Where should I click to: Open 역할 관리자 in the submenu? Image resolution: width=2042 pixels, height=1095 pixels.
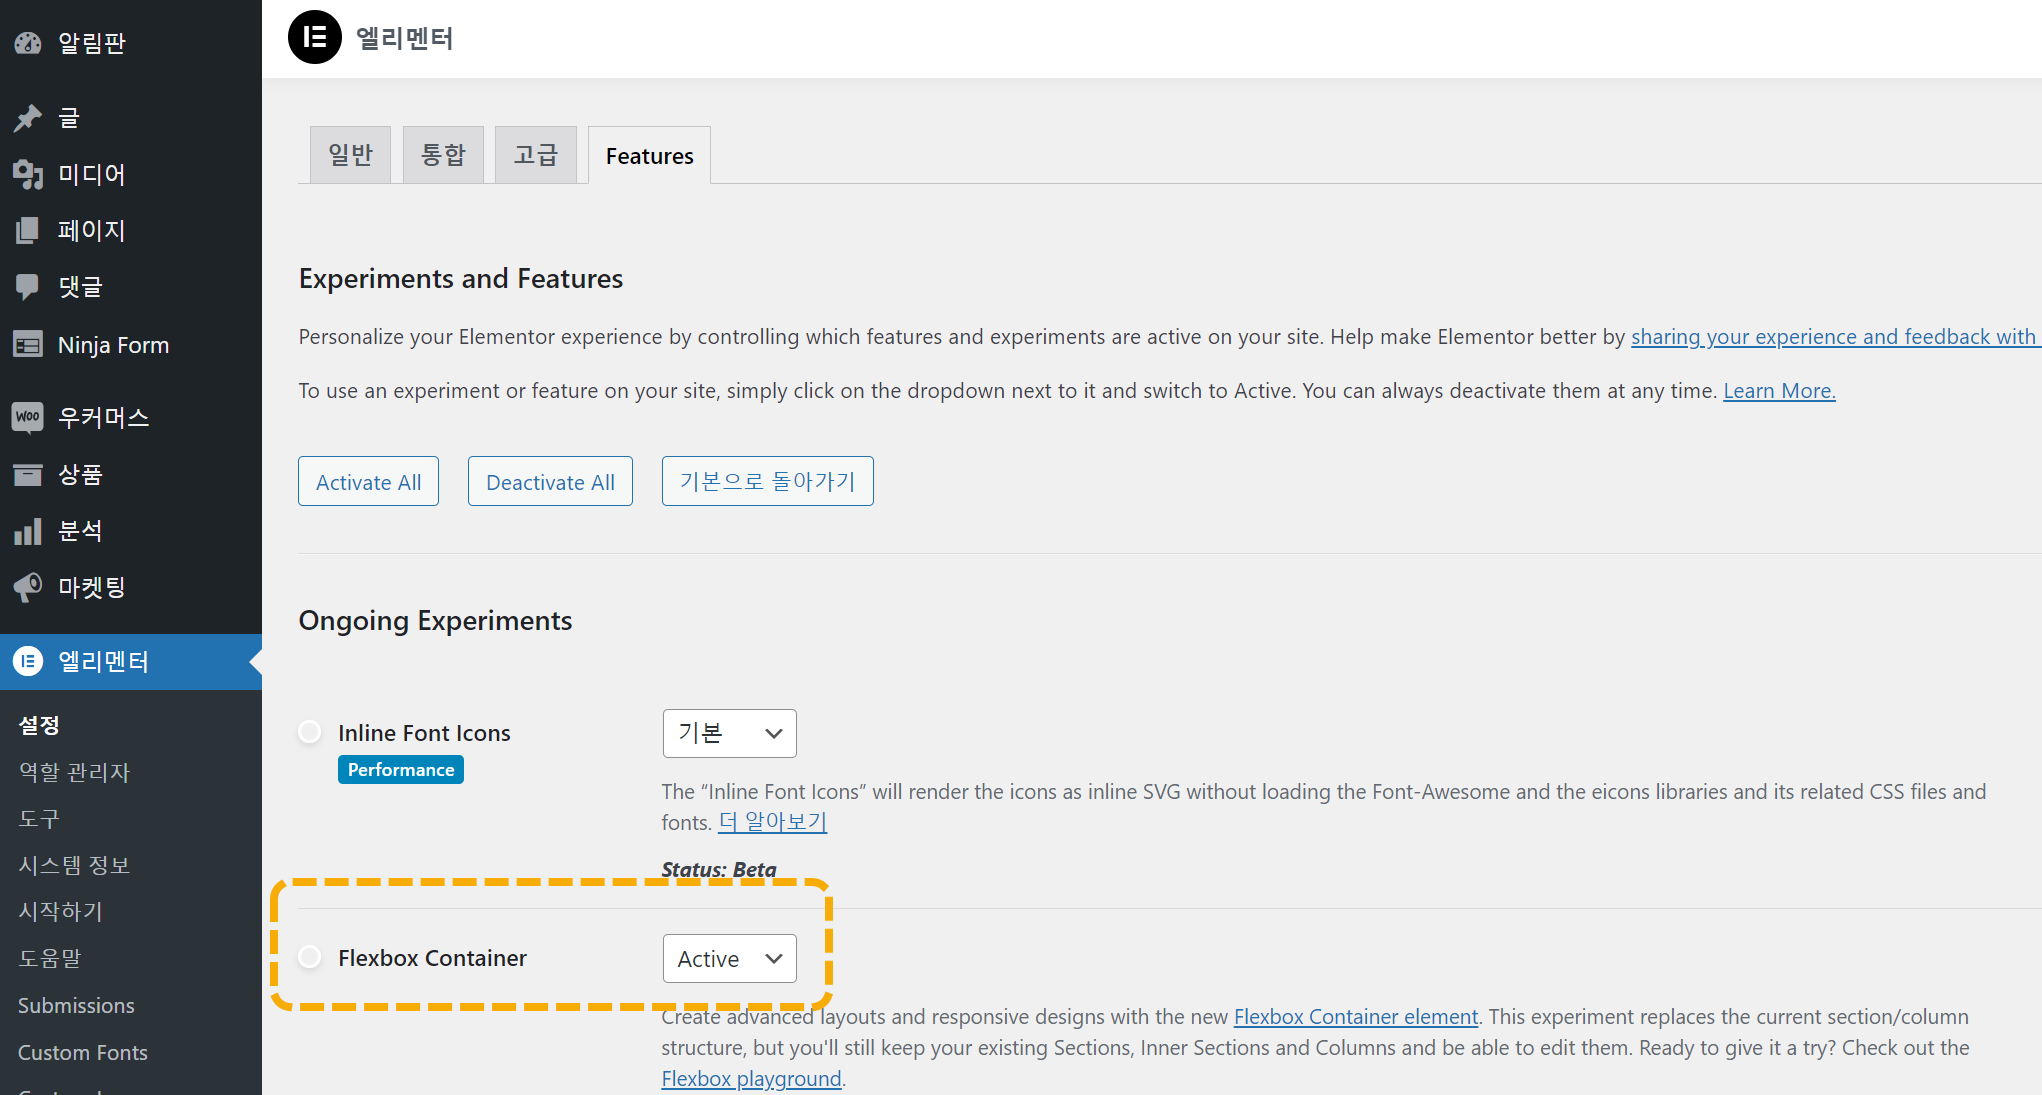tap(75, 772)
